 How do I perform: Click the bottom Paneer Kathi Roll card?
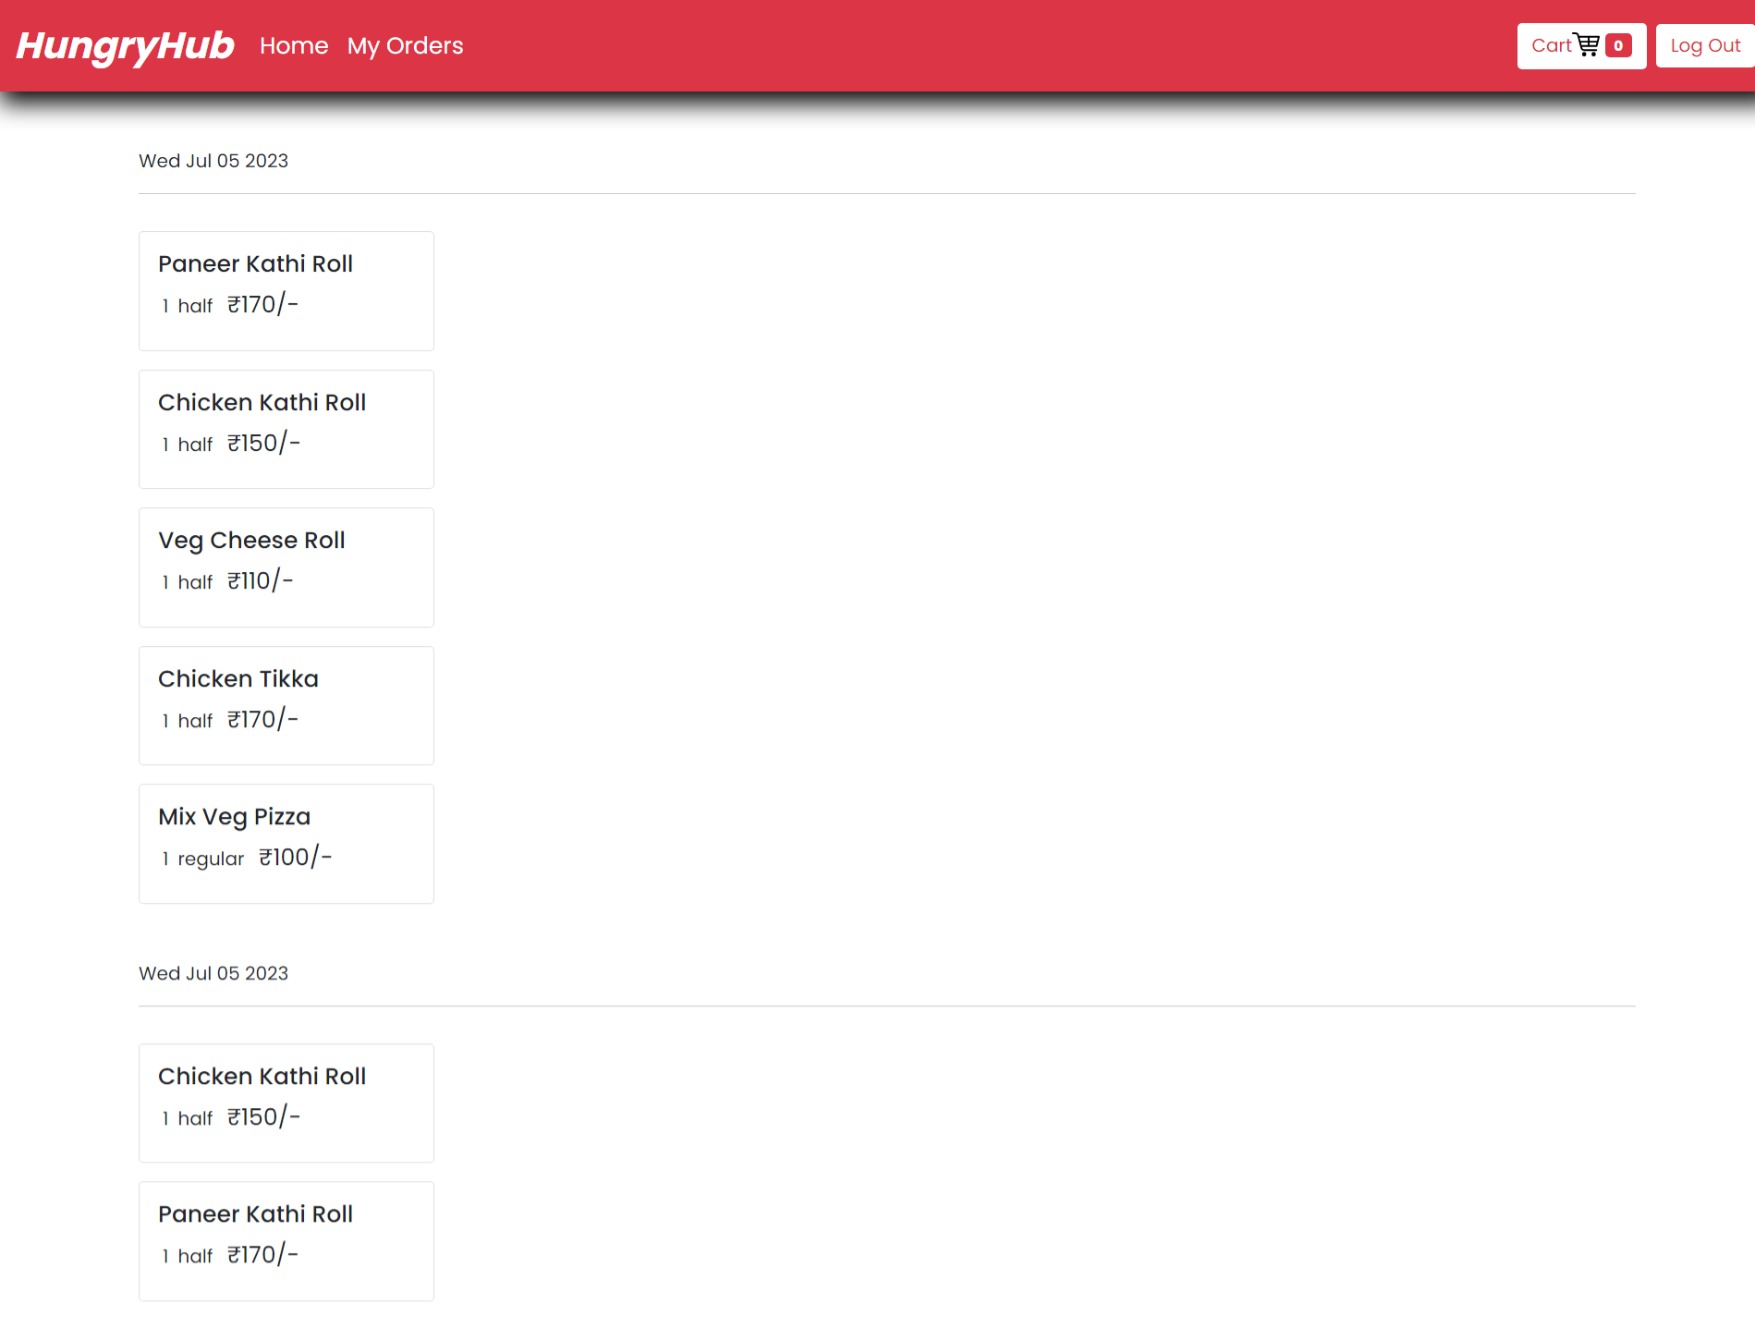(x=285, y=1240)
